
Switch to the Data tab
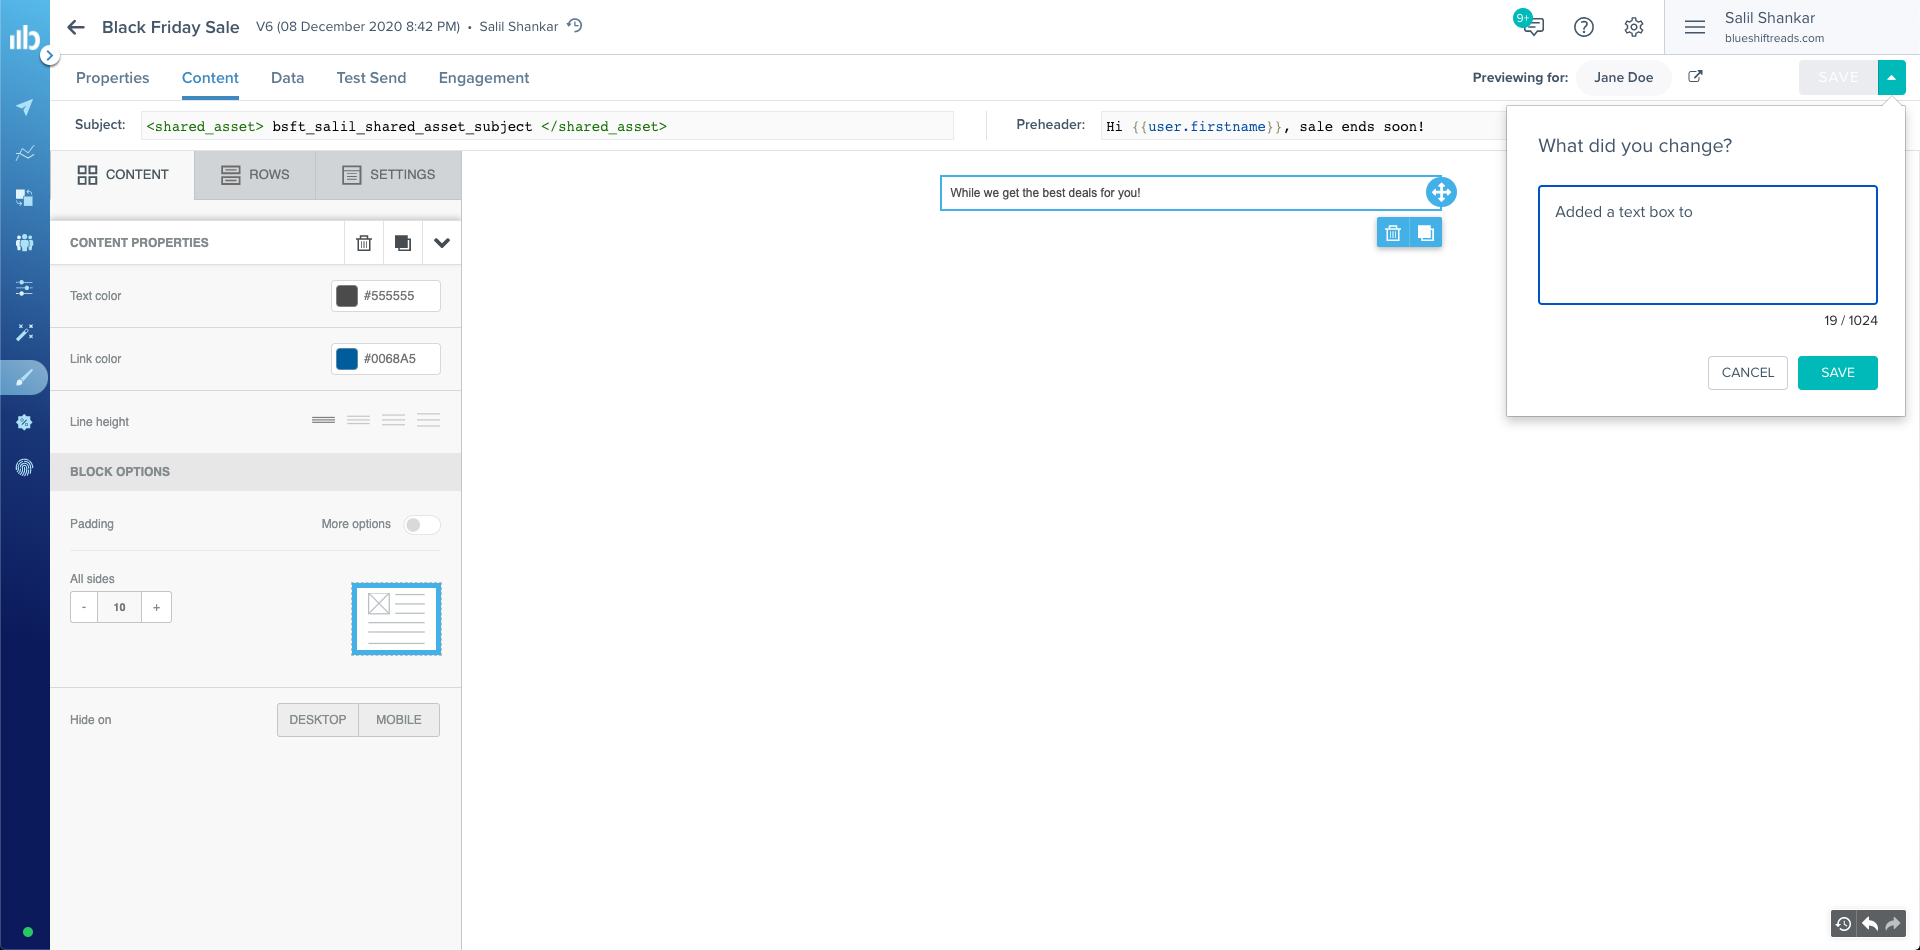(x=287, y=78)
